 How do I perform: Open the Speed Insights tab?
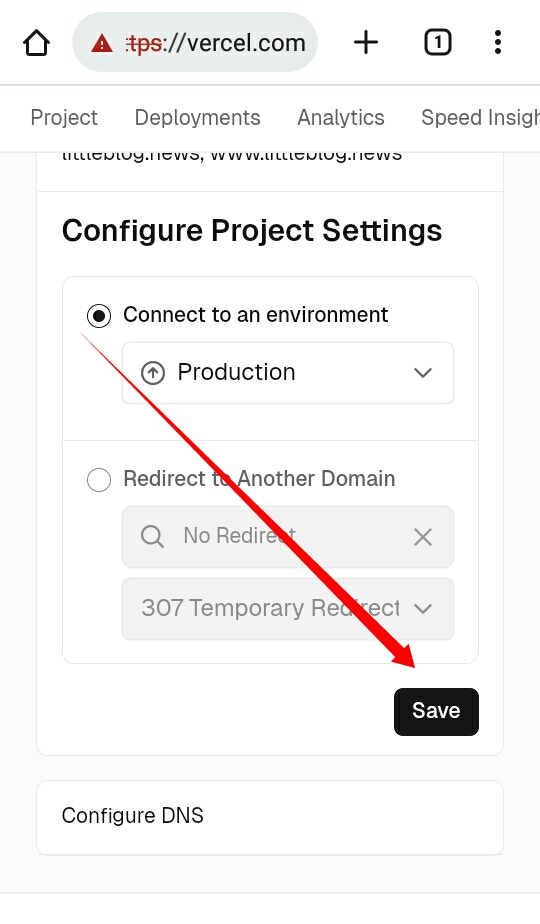tap(480, 118)
